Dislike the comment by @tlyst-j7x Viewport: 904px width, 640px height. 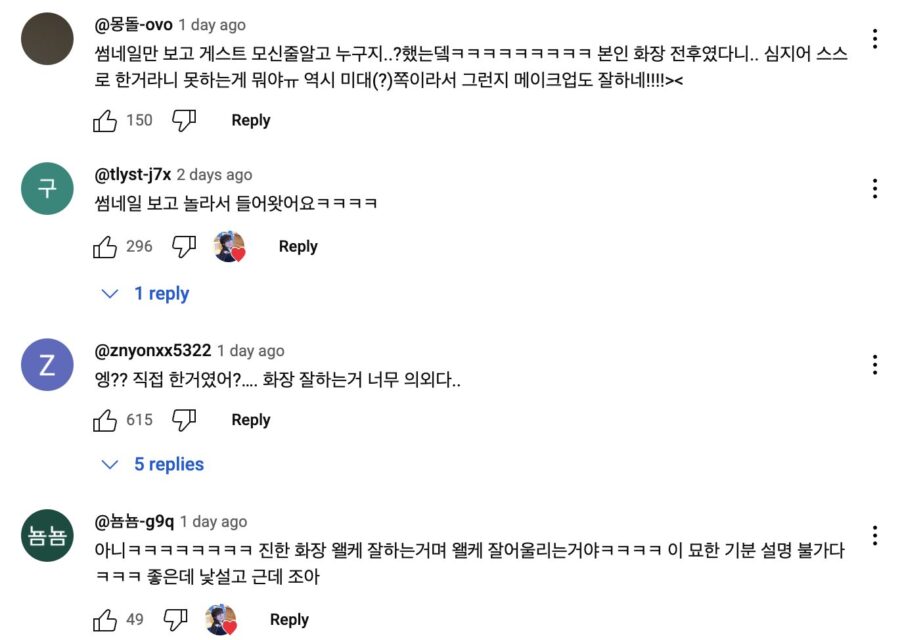(x=184, y=247)
